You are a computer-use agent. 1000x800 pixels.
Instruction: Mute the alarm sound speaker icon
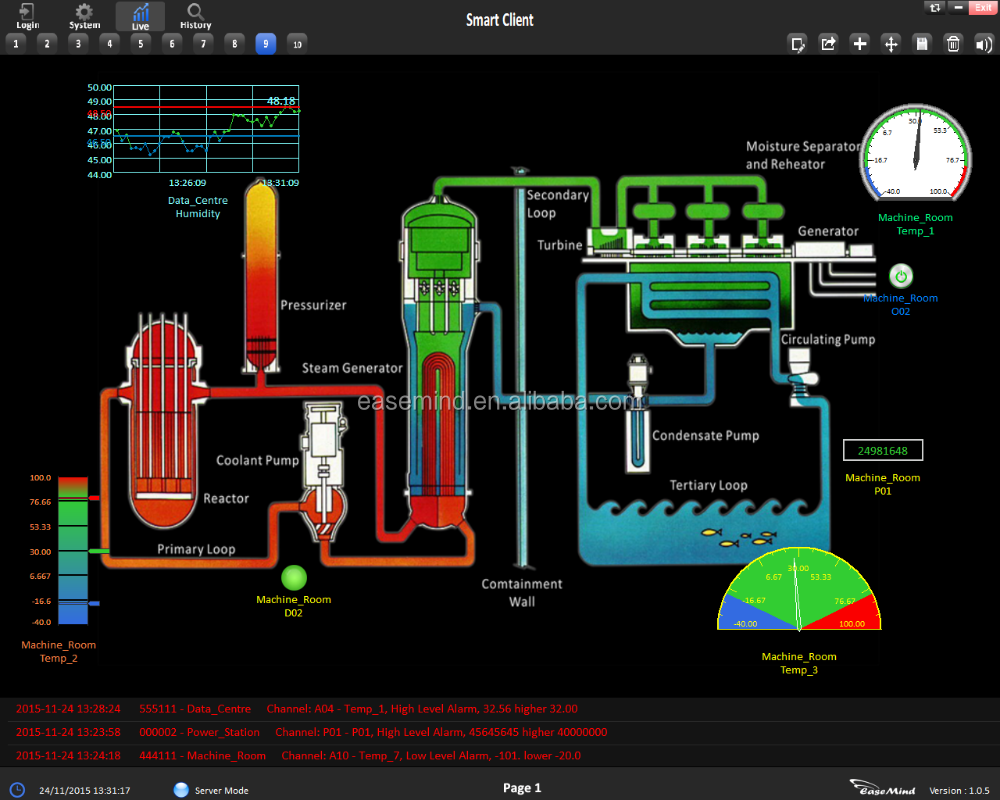coord(984,43)
